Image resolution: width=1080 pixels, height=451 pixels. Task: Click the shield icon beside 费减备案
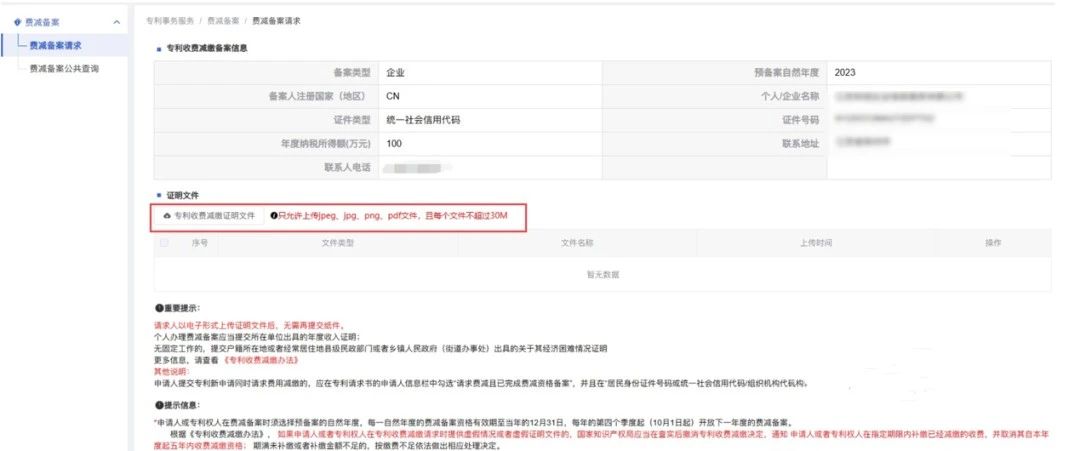point(17,22)
